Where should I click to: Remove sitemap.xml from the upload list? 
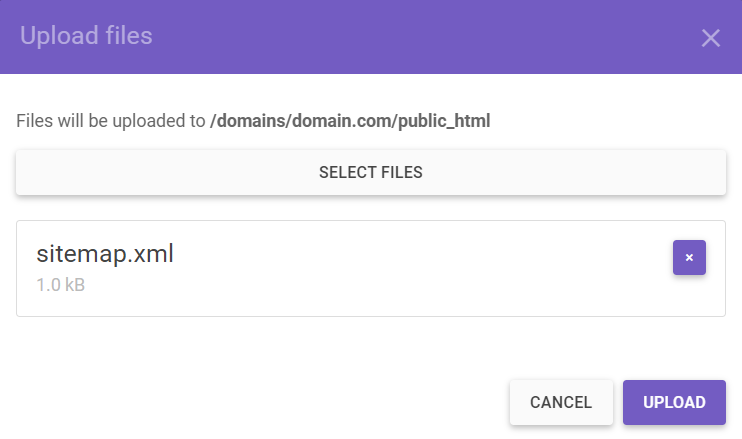689,257
